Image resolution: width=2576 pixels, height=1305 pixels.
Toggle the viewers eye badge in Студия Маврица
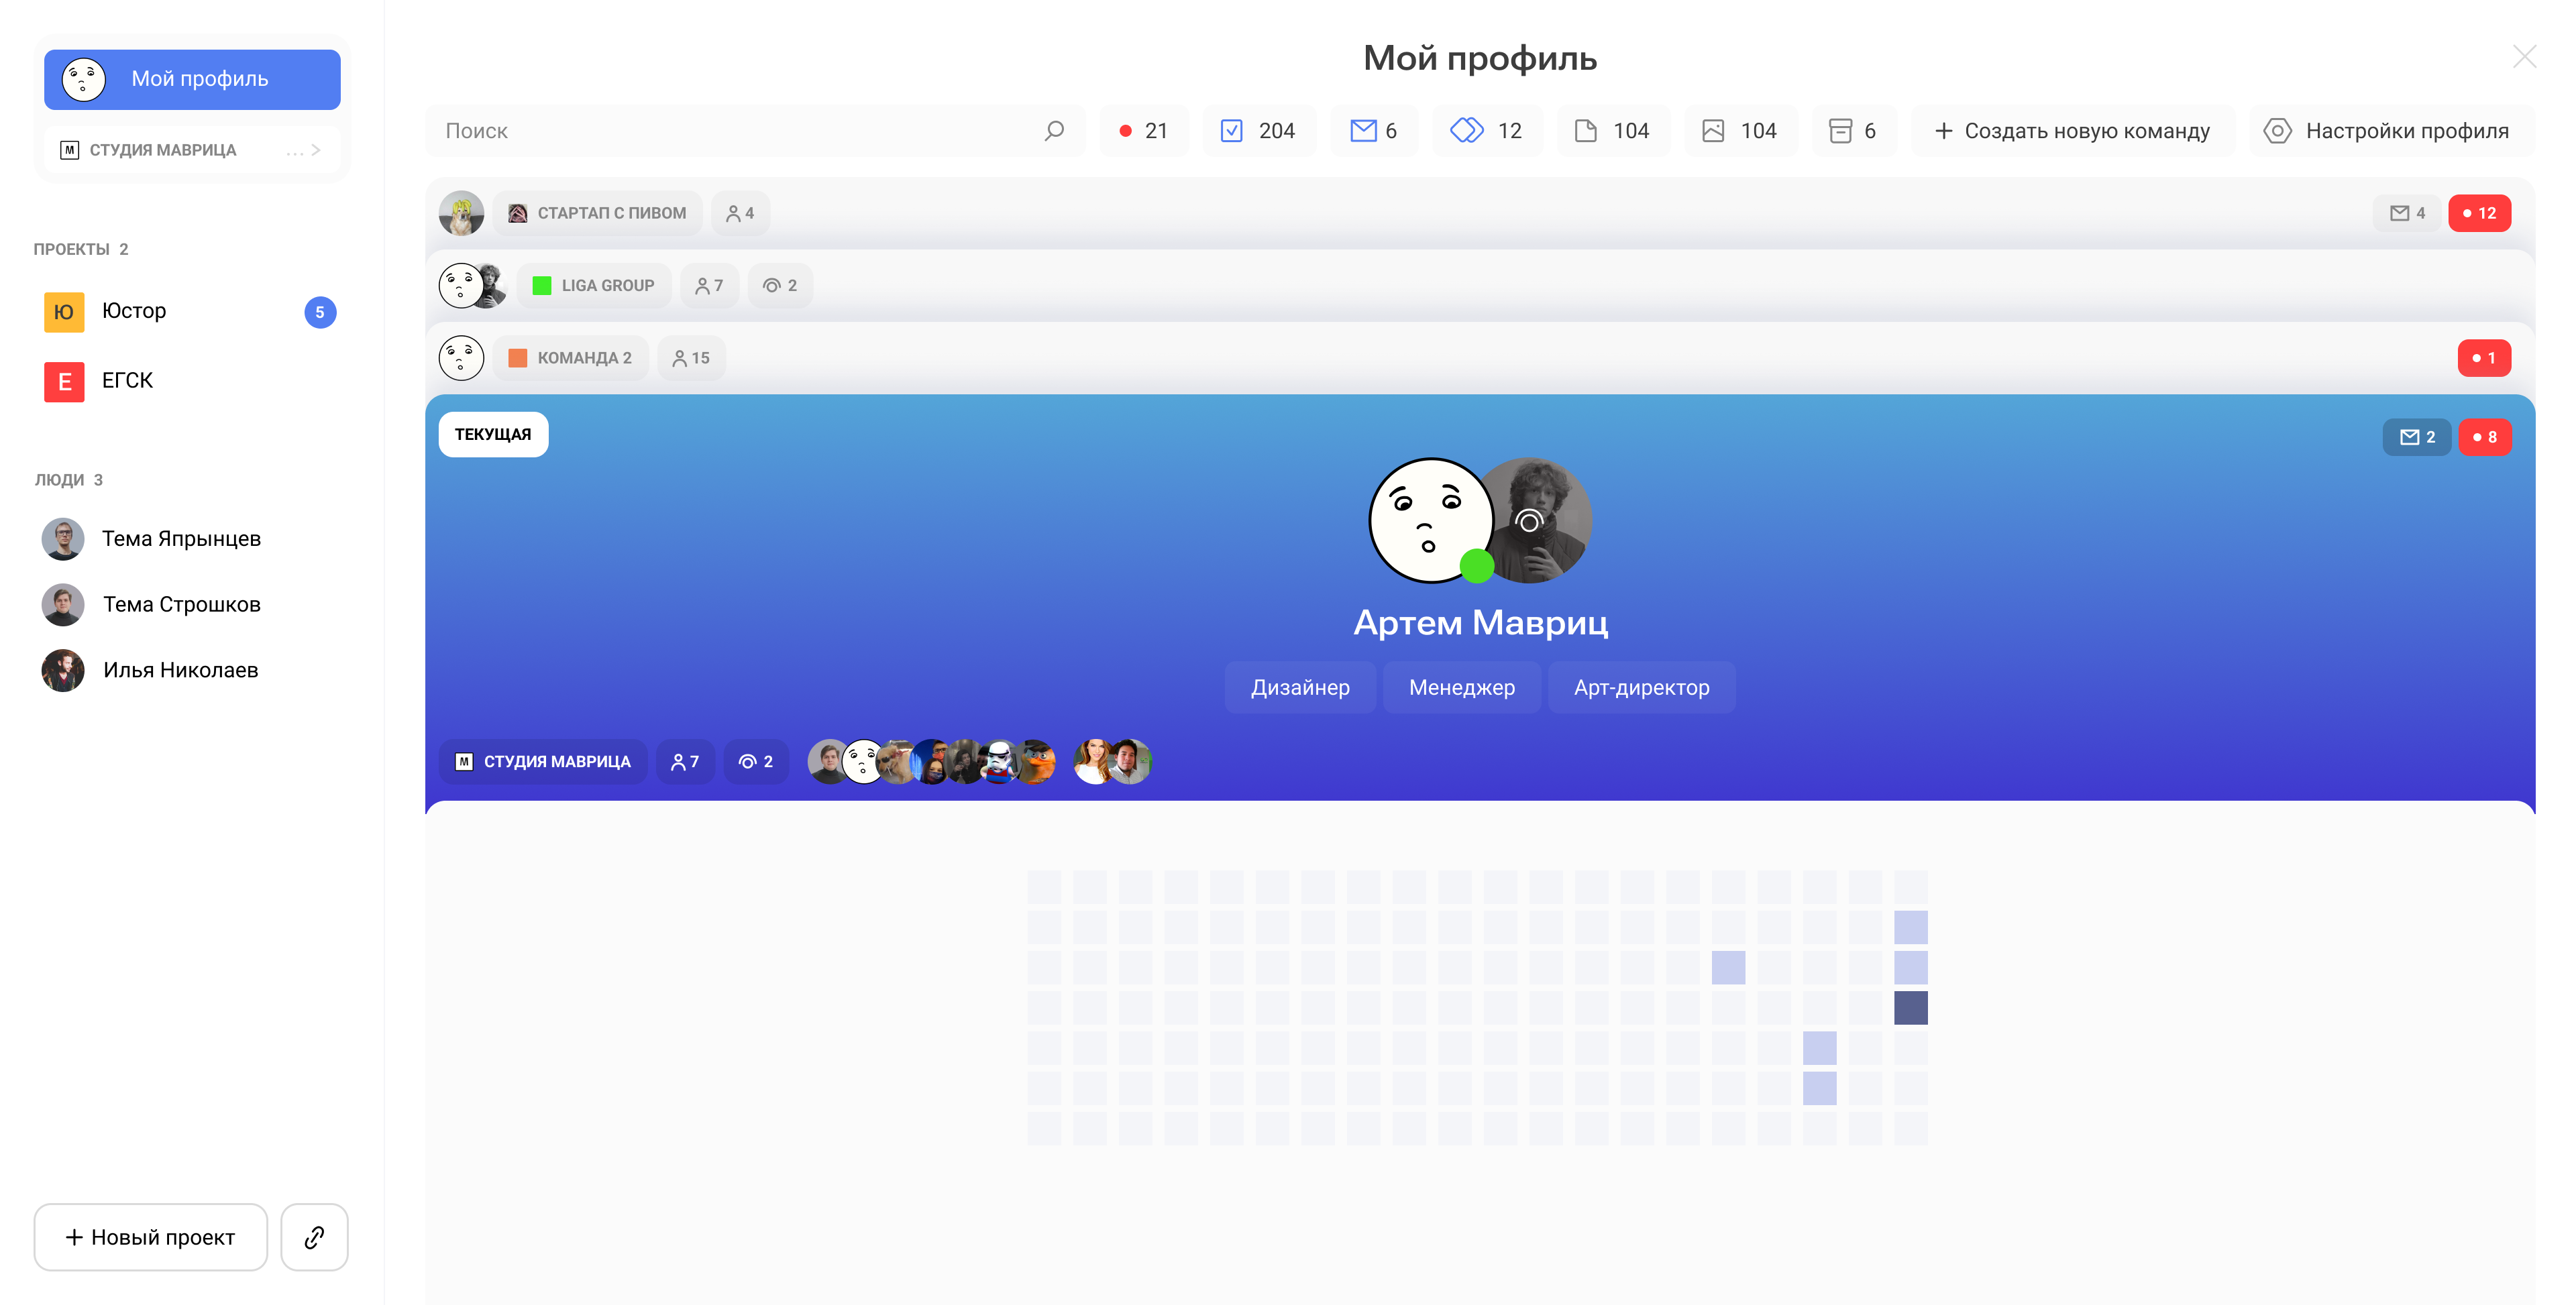[x=756, y=762]
